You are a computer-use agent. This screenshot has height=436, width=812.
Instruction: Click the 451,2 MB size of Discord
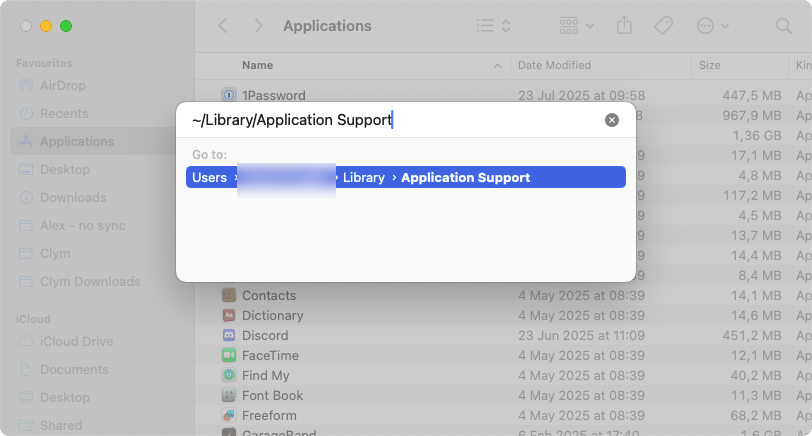(752, 336)
